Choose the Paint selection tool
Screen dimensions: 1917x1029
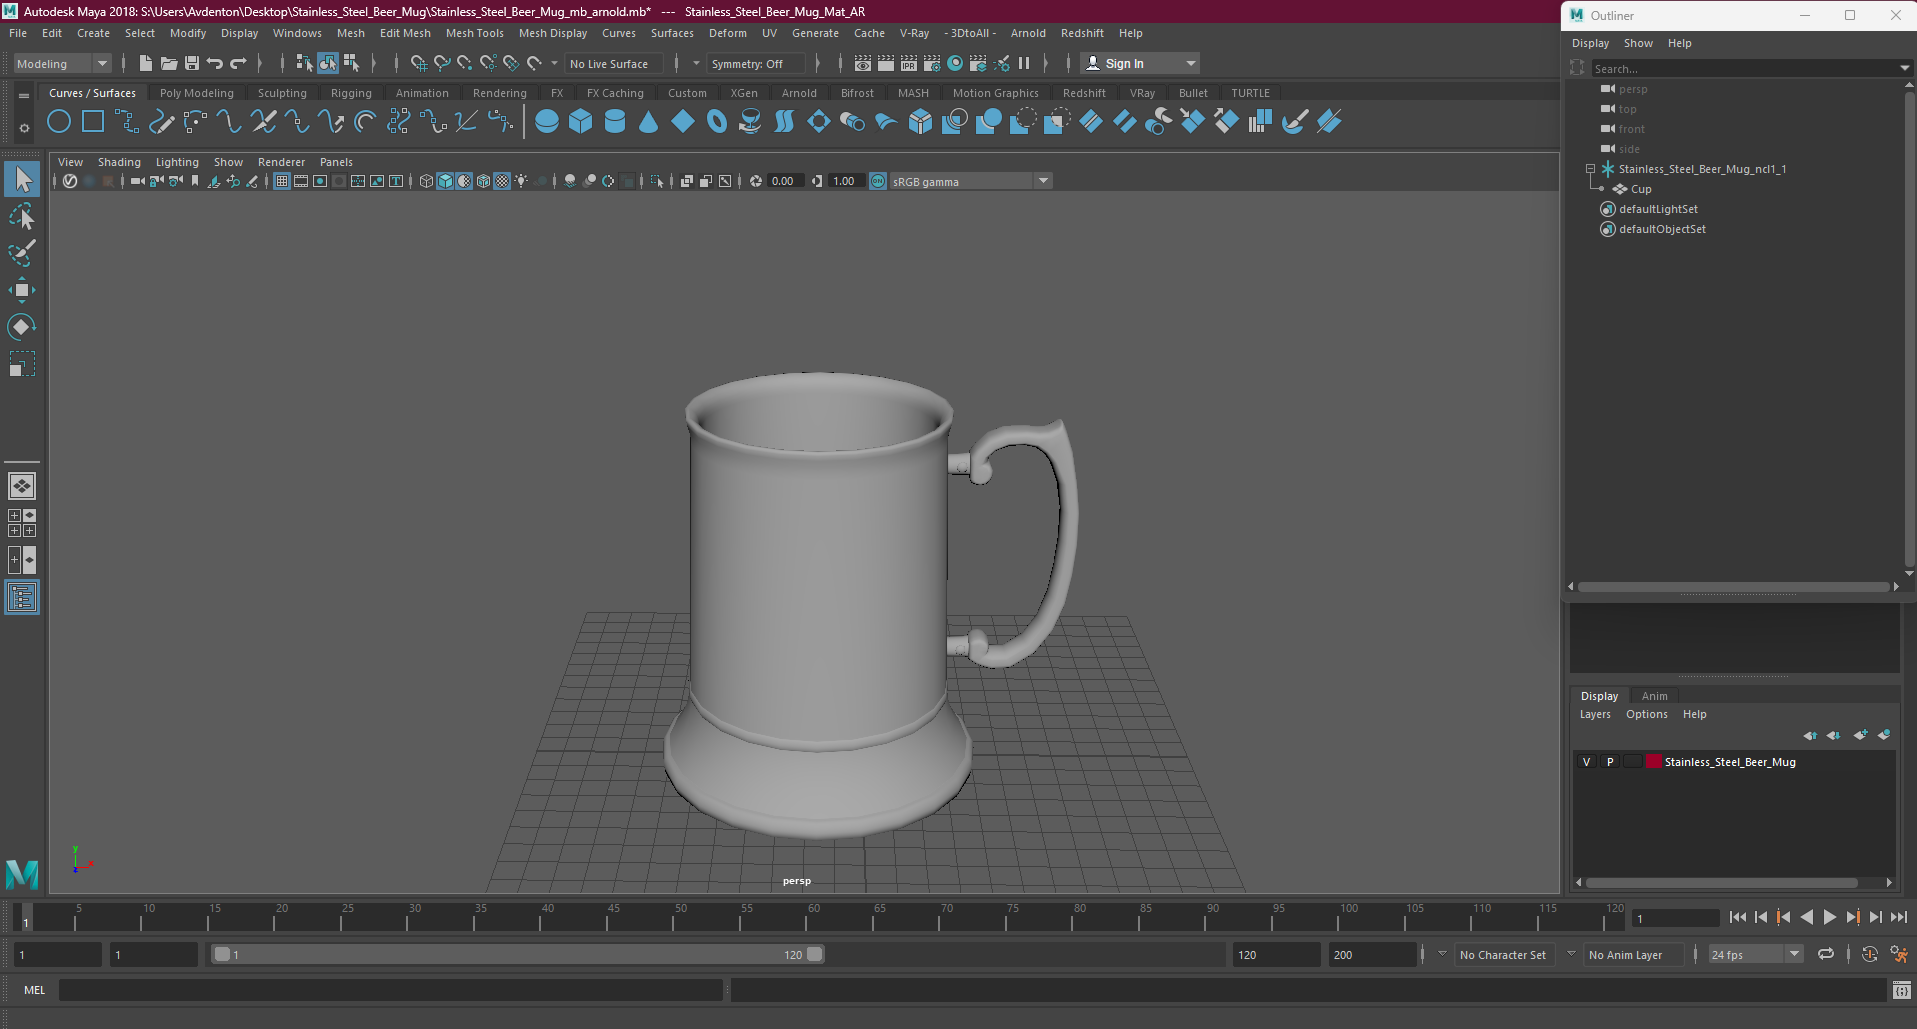pos(22,253)
